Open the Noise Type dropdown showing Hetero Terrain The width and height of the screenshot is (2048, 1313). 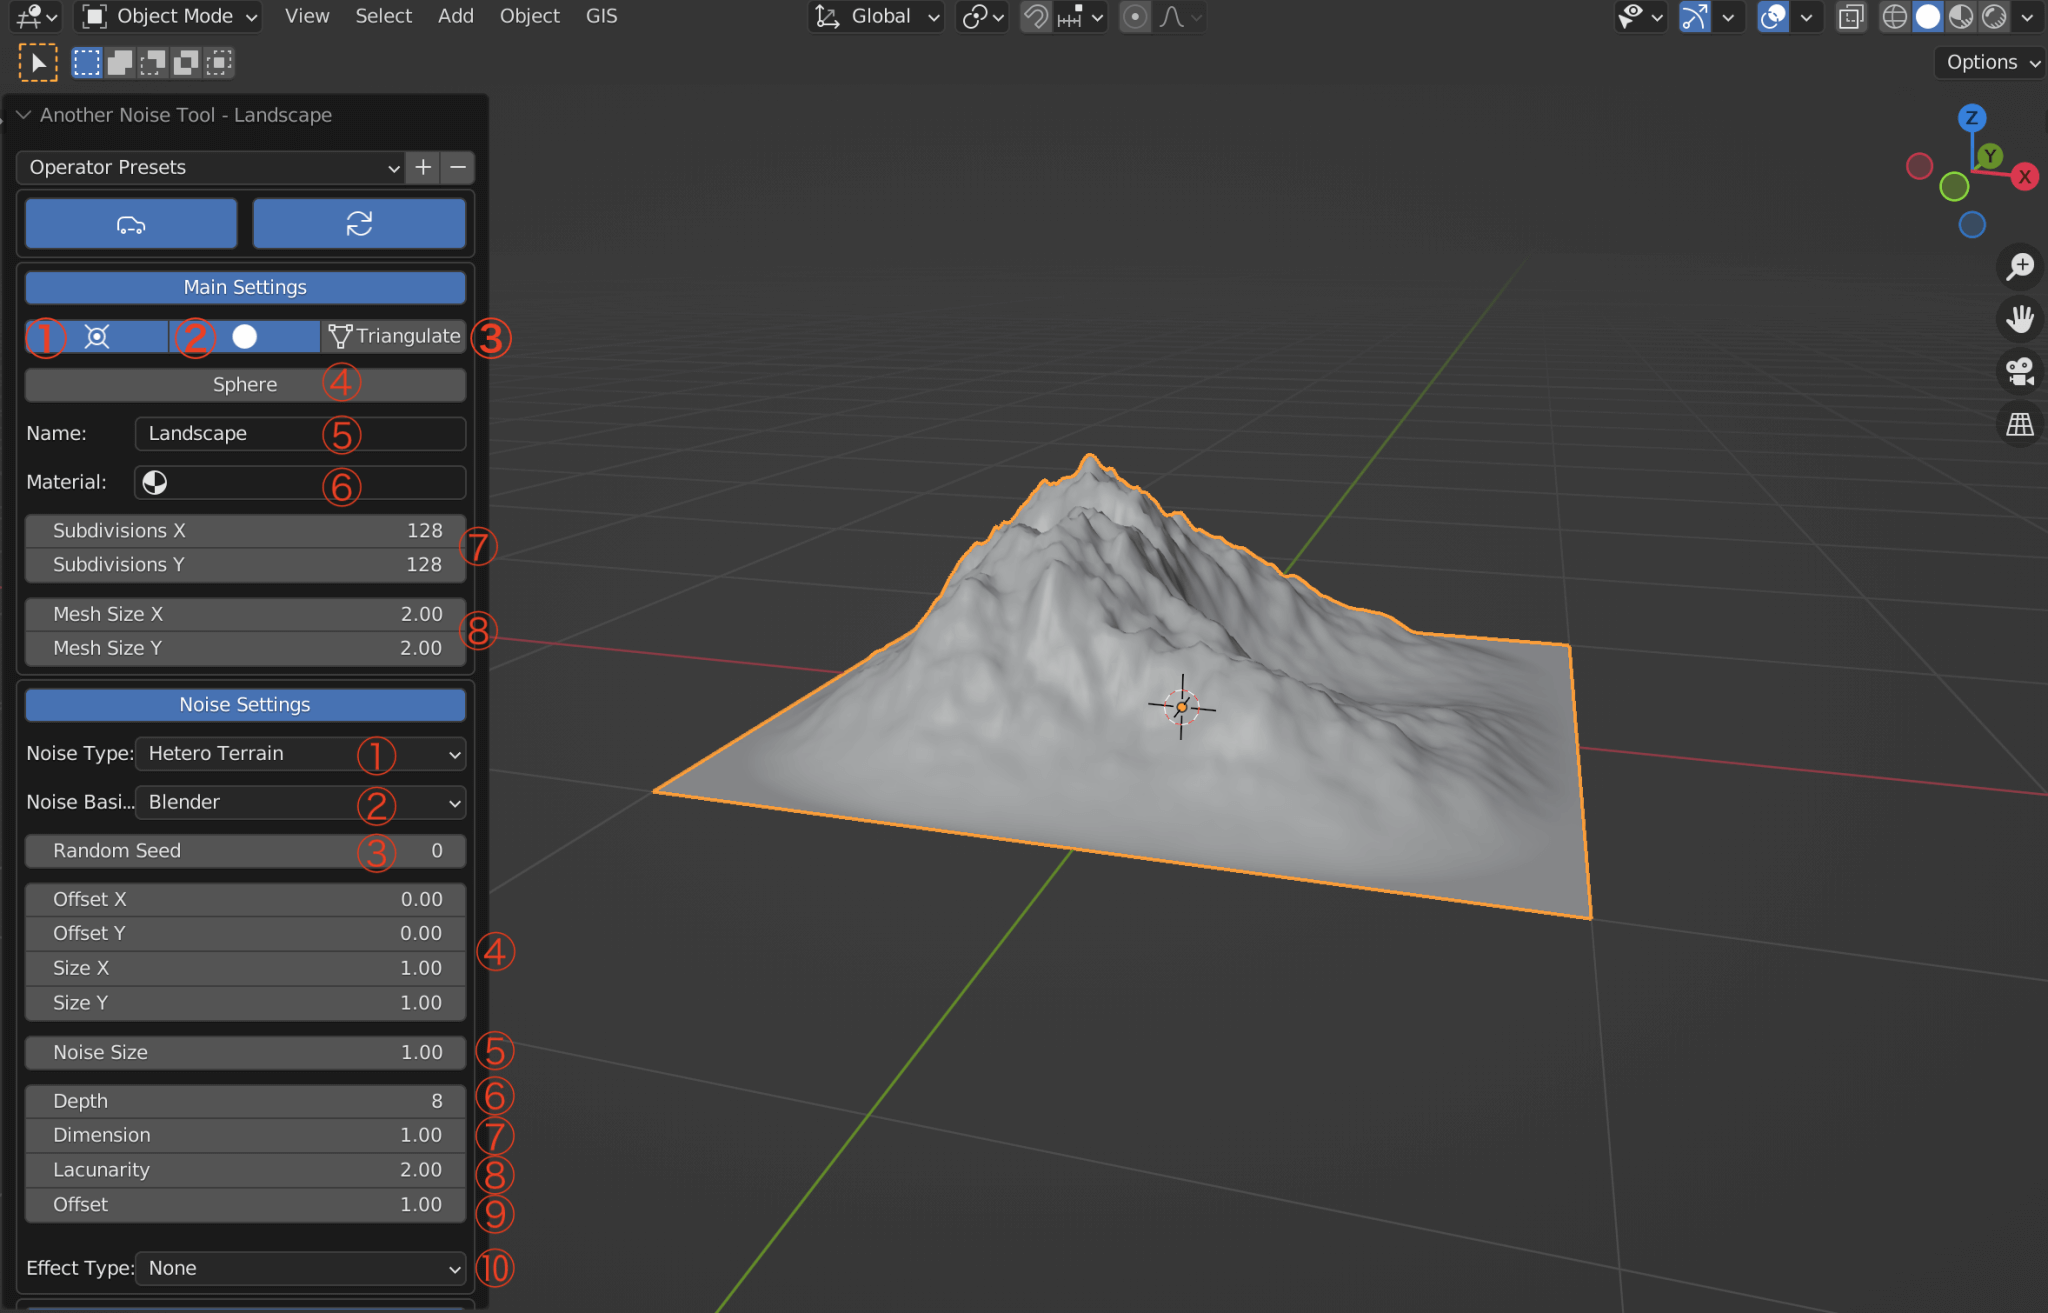pos(300,754)
